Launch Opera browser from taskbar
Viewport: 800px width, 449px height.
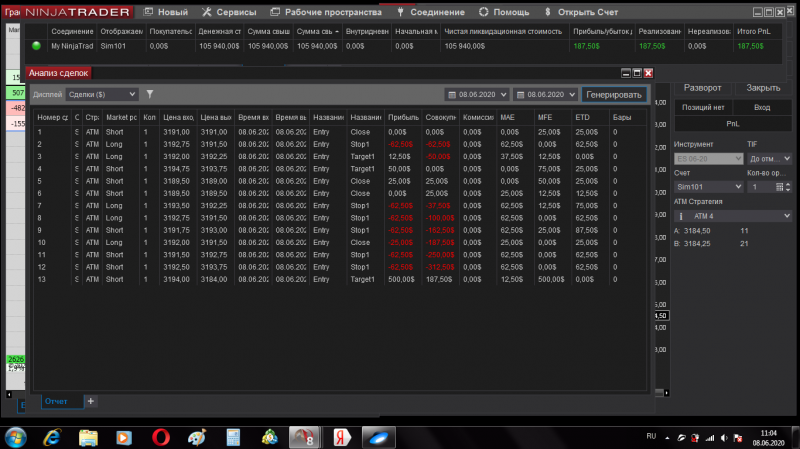click(x=161, y=438)
